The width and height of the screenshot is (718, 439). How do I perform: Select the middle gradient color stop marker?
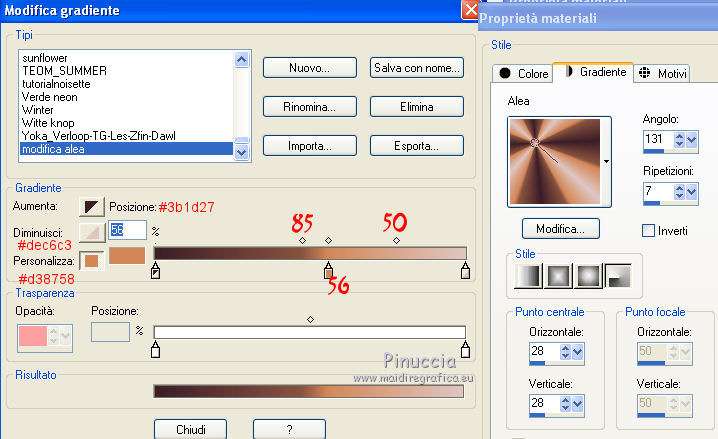tap(328, 271)
